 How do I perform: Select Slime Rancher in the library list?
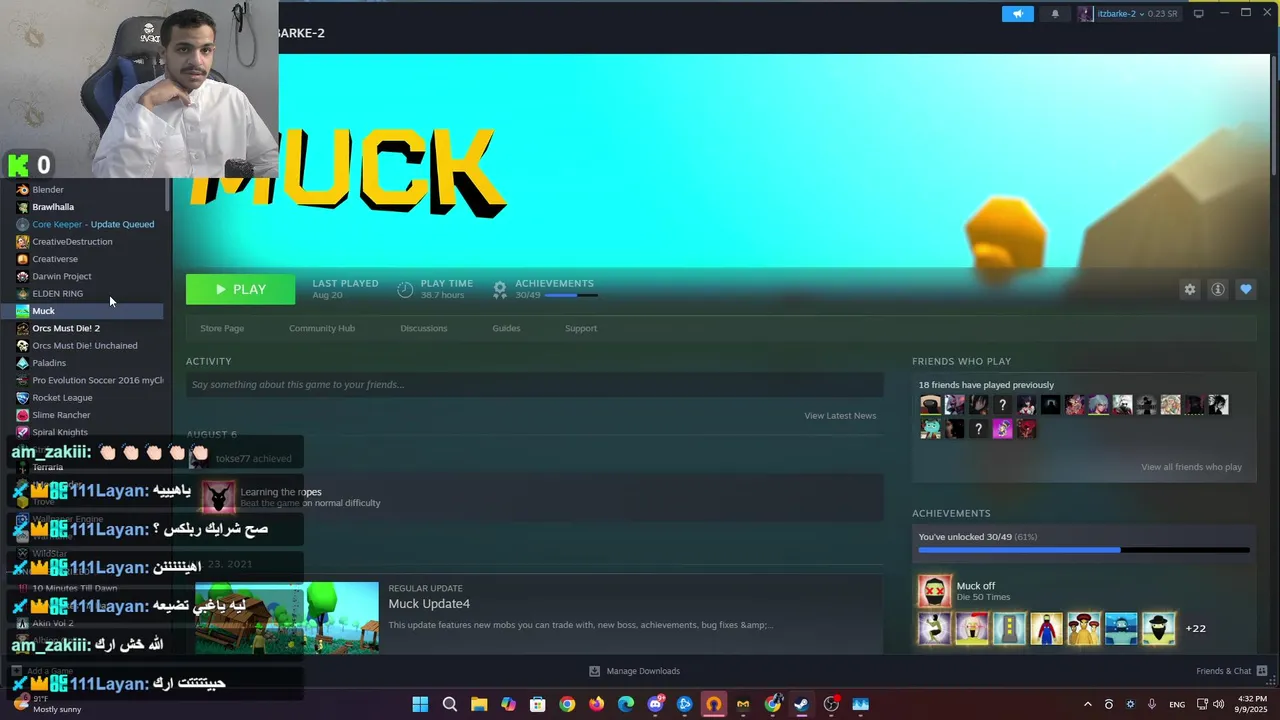pyautogui.click(x=61, y=415)
